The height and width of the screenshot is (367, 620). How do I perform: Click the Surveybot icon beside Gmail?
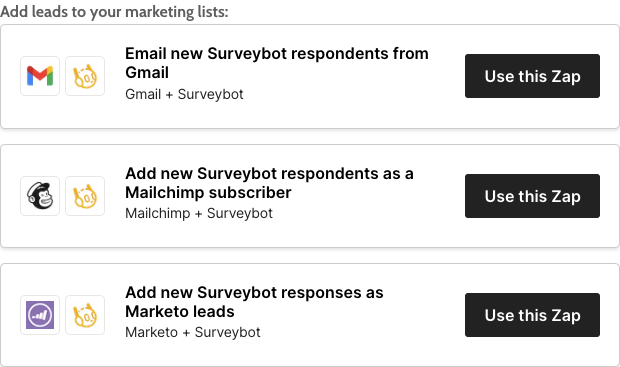click(85, 76)
